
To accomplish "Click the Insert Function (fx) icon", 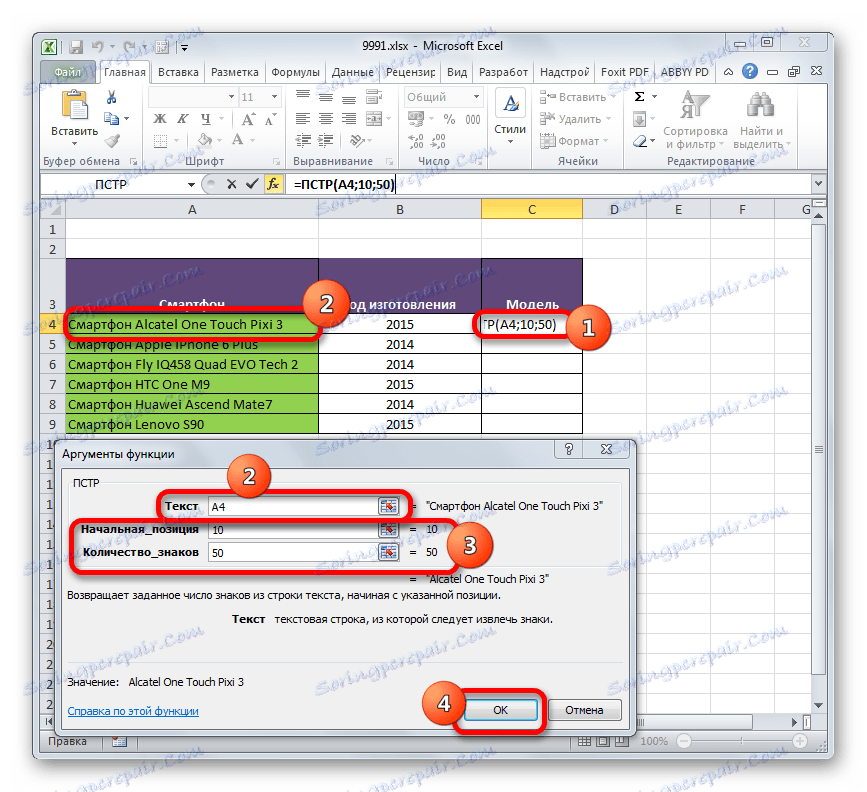I will pyautogui.click(x=274, y=184).
